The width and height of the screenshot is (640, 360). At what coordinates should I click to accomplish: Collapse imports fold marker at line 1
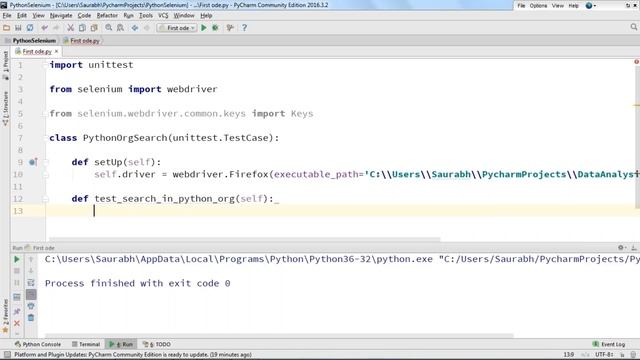pos(46,65)
